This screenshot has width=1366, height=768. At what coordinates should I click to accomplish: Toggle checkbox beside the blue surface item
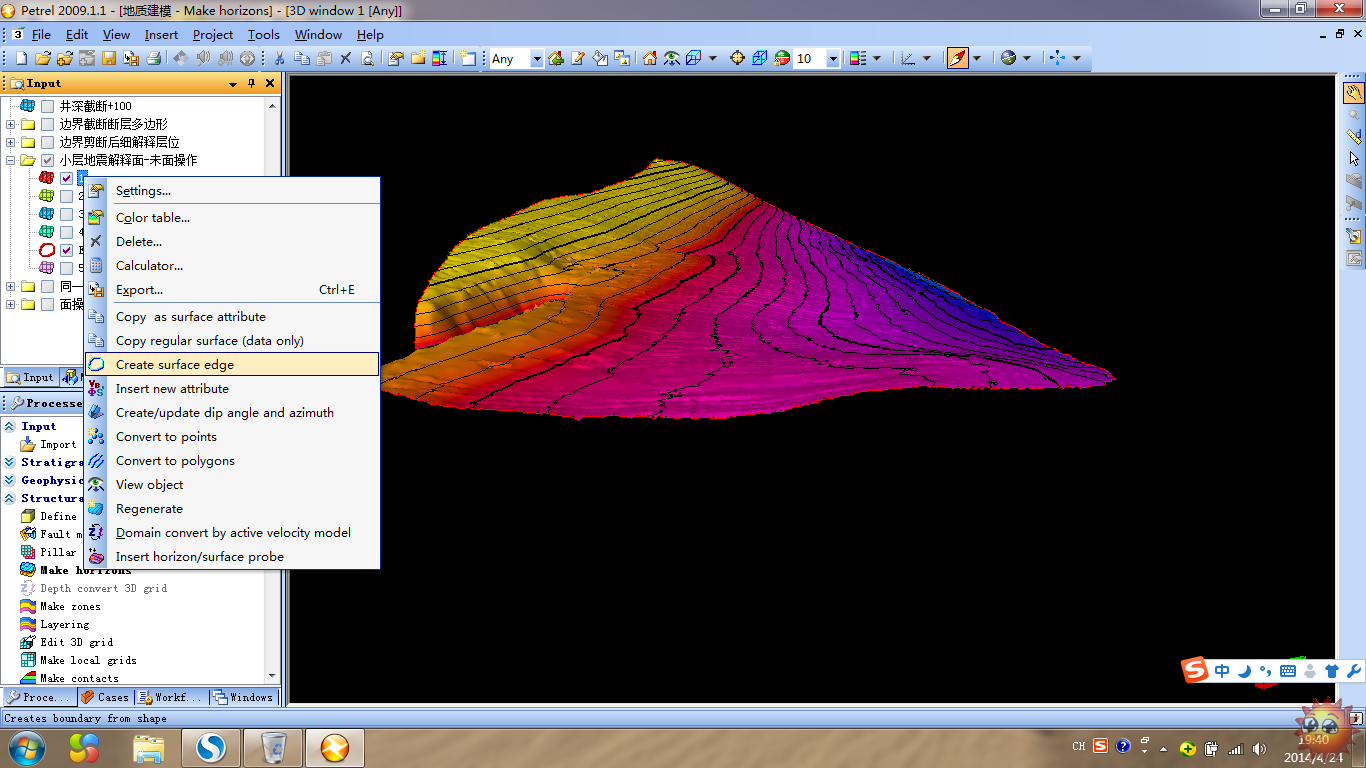click(67, 214)
